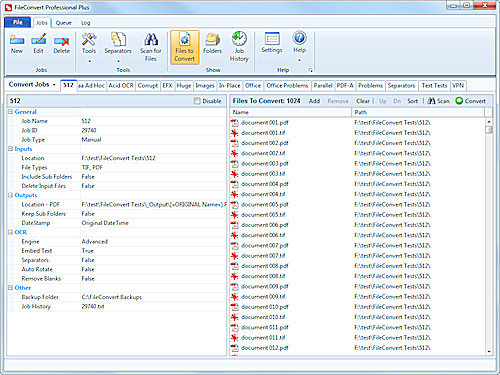Switch to the Queue ribbon tab

[x=63, y=23]
